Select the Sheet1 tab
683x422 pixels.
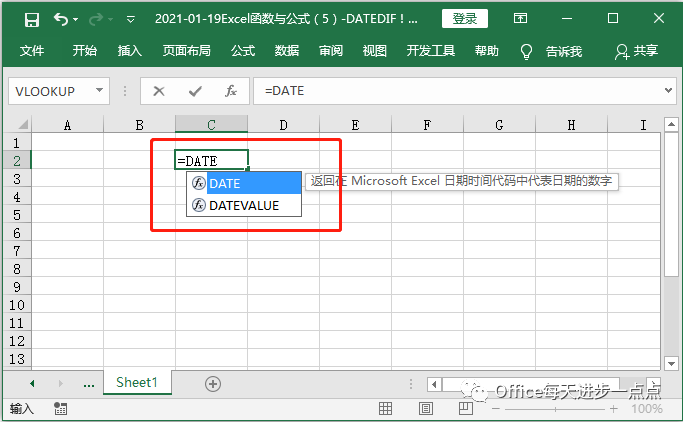[137, 382]
